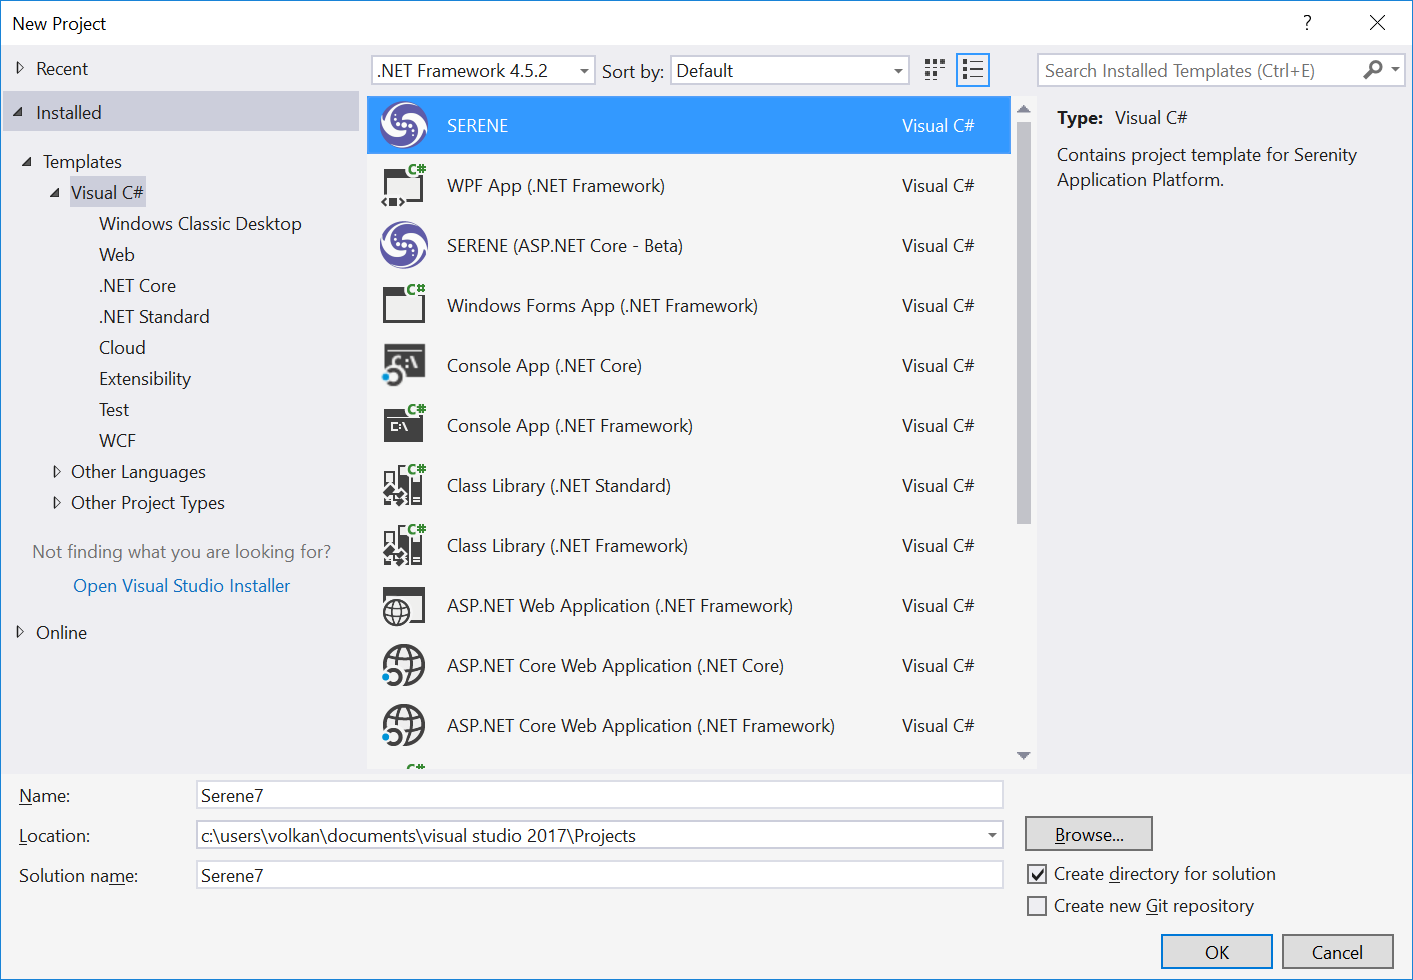Image resolution: width=1413 pixels, height=980 pixels.
Task: Click the template list scrollbar thumb
Action: (x=1024, y=322)
